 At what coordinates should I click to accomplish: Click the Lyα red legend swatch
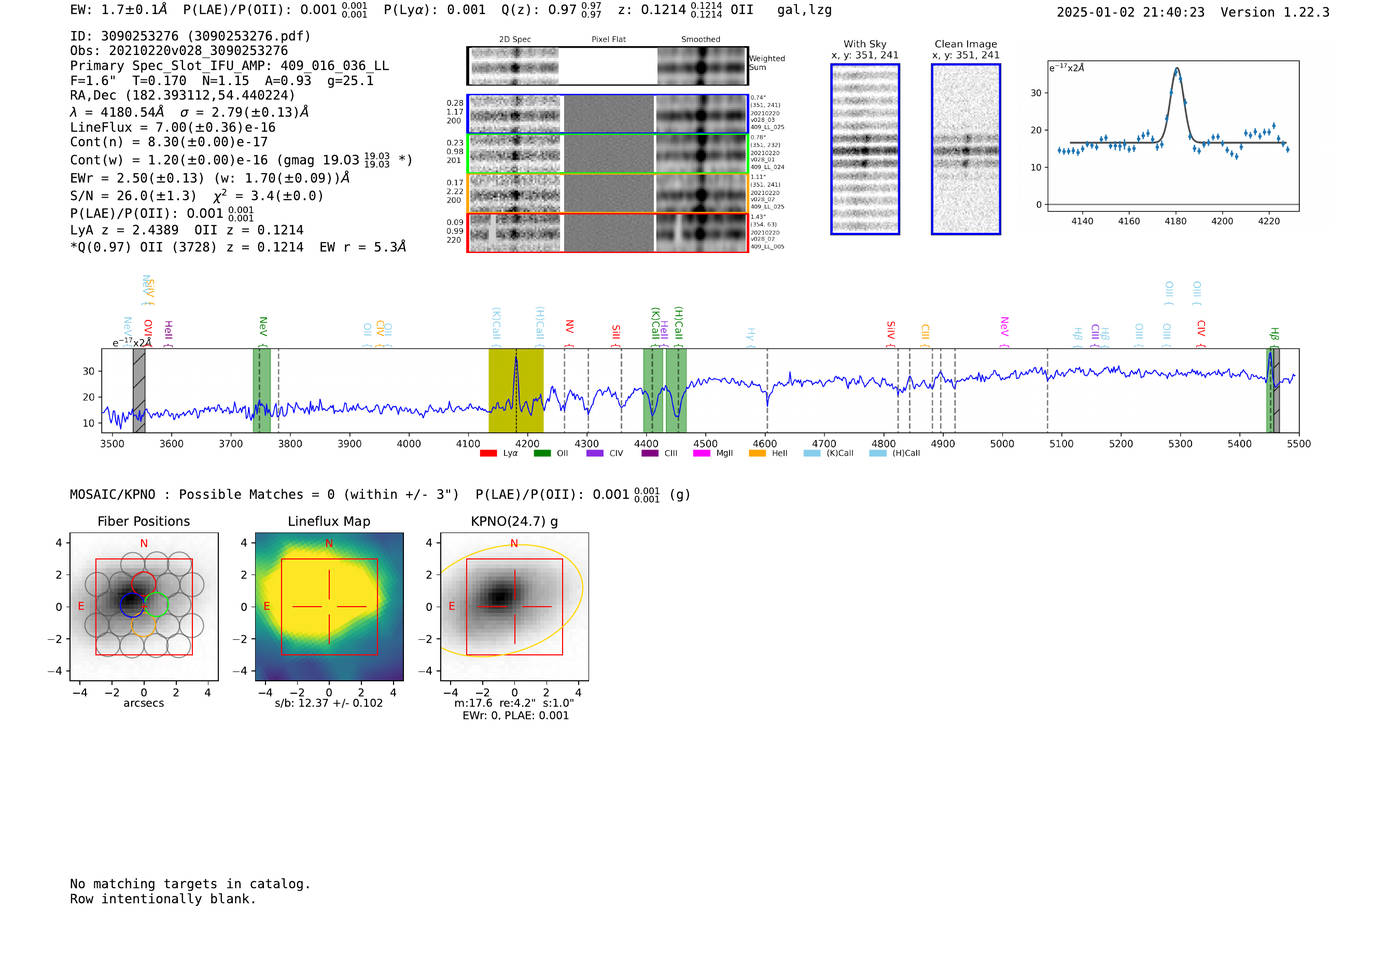488,453
